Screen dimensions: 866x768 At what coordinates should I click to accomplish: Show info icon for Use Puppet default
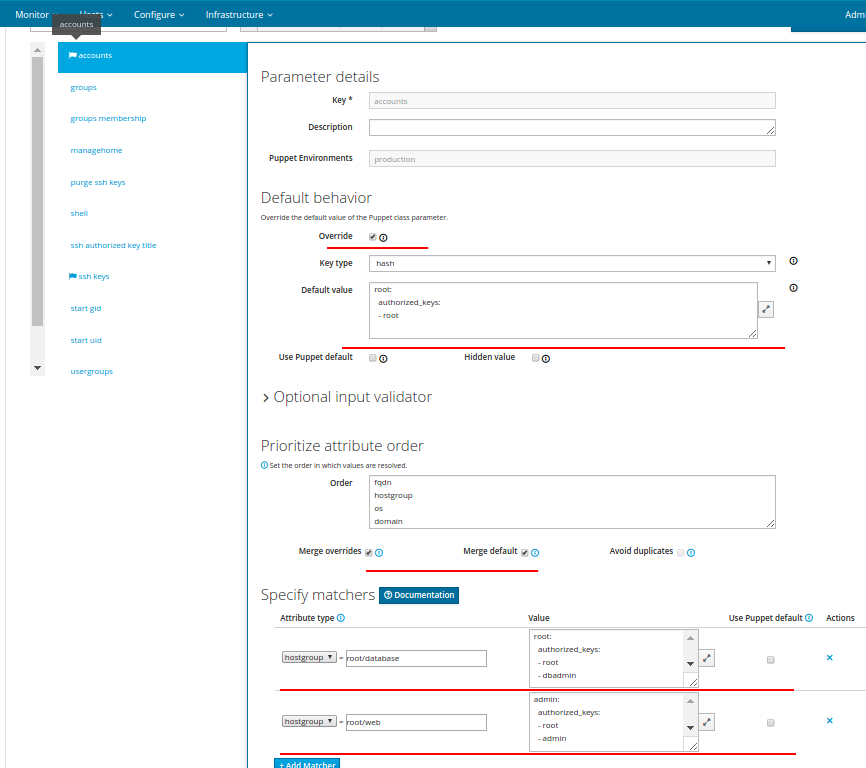click(383, 359)
